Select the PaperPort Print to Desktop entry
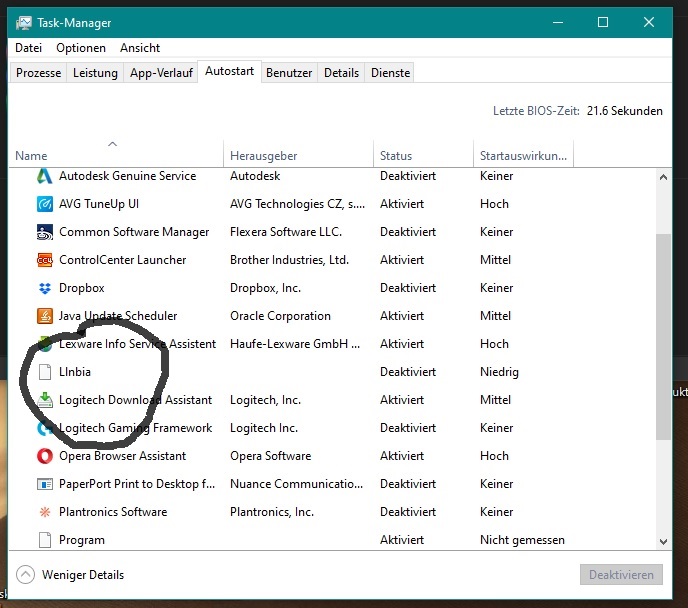This screenshot has width=688, height=608. [137, 484]
